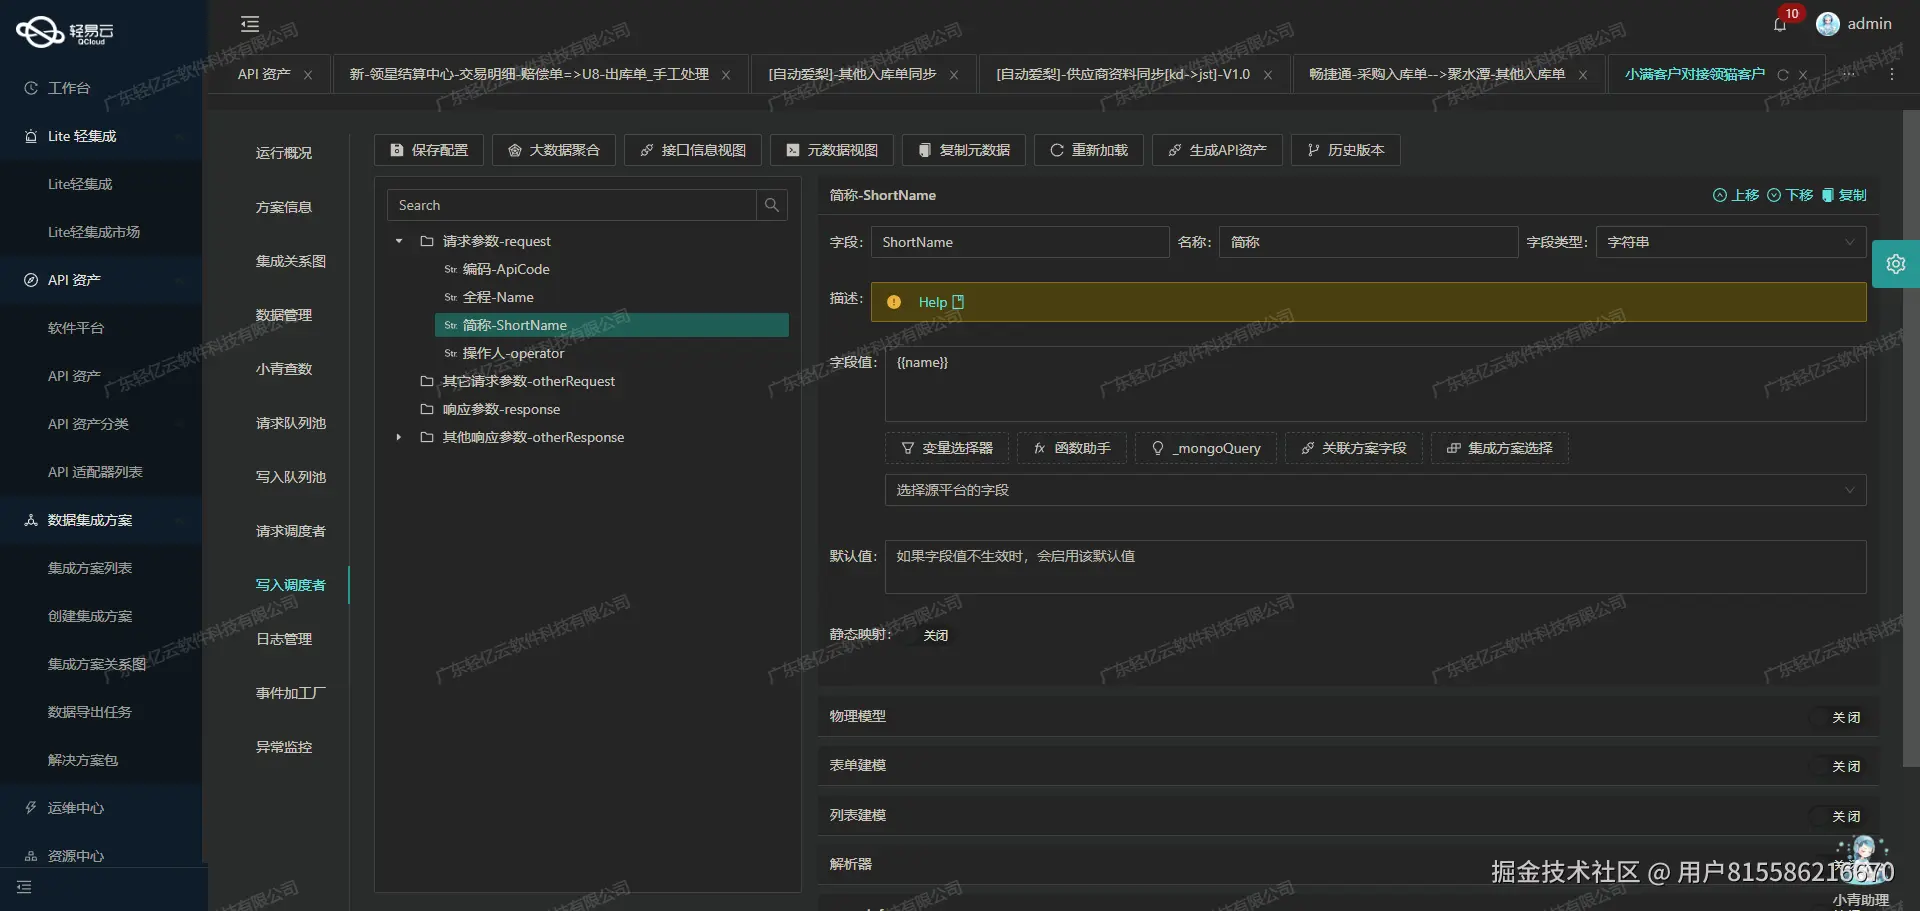Launch the 函数助手 helper
The height and width of the screenshot is (911, 1920).
coord(1070,448)
